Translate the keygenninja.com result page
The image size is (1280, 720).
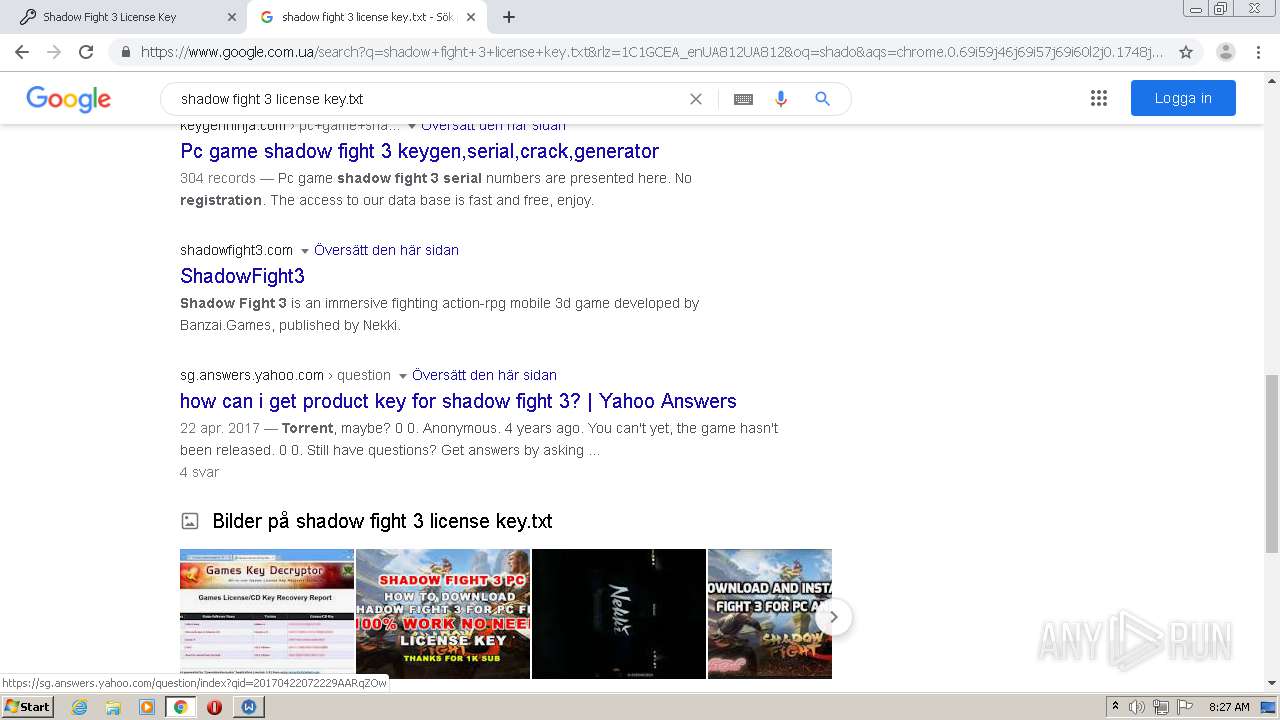pos(493,127)
